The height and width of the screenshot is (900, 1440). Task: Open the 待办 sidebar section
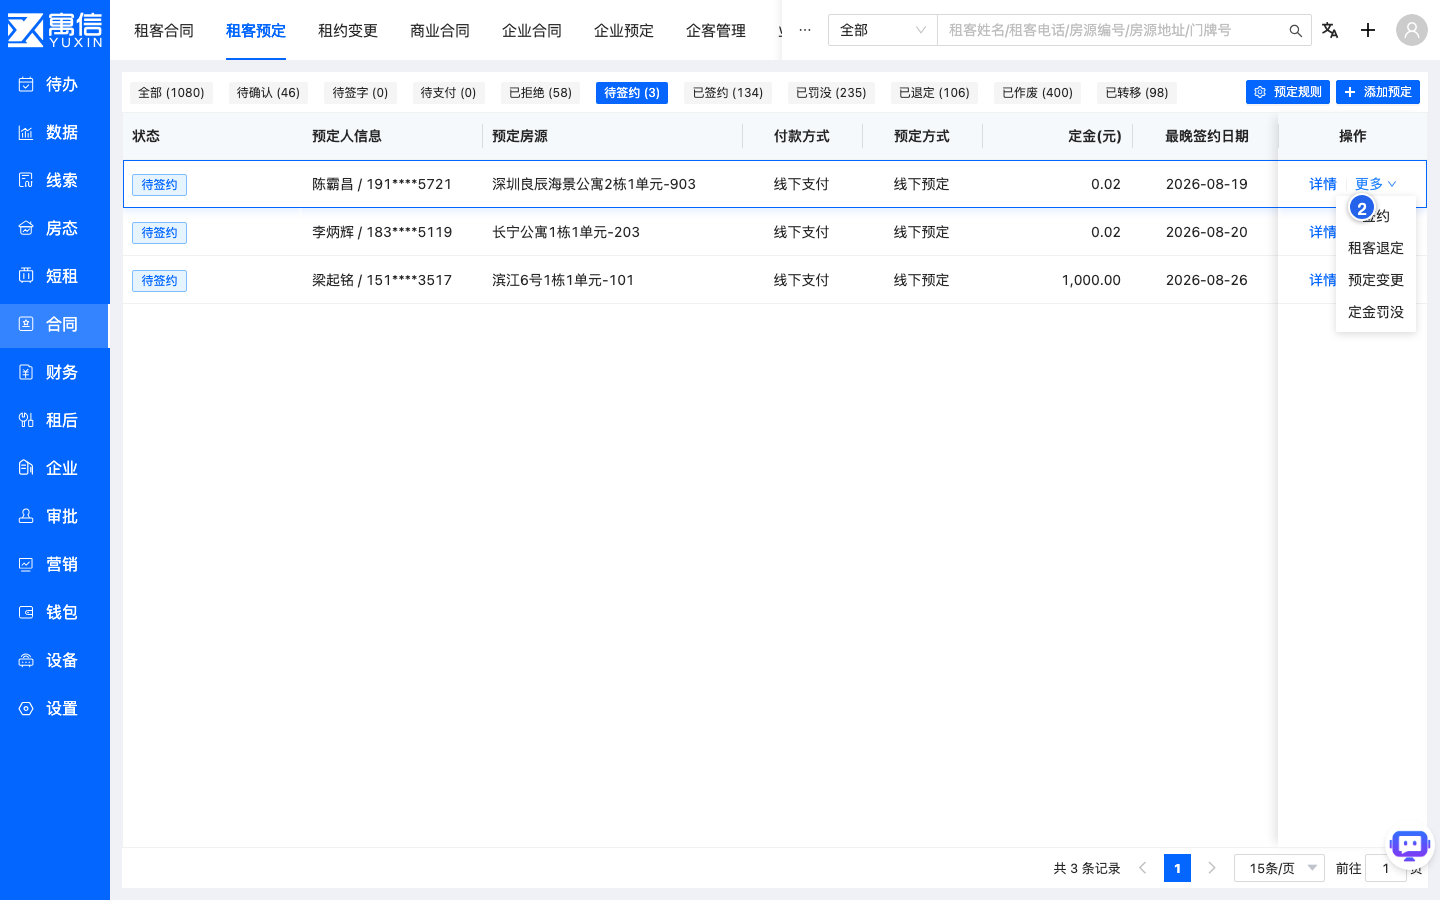click(54, 84)
